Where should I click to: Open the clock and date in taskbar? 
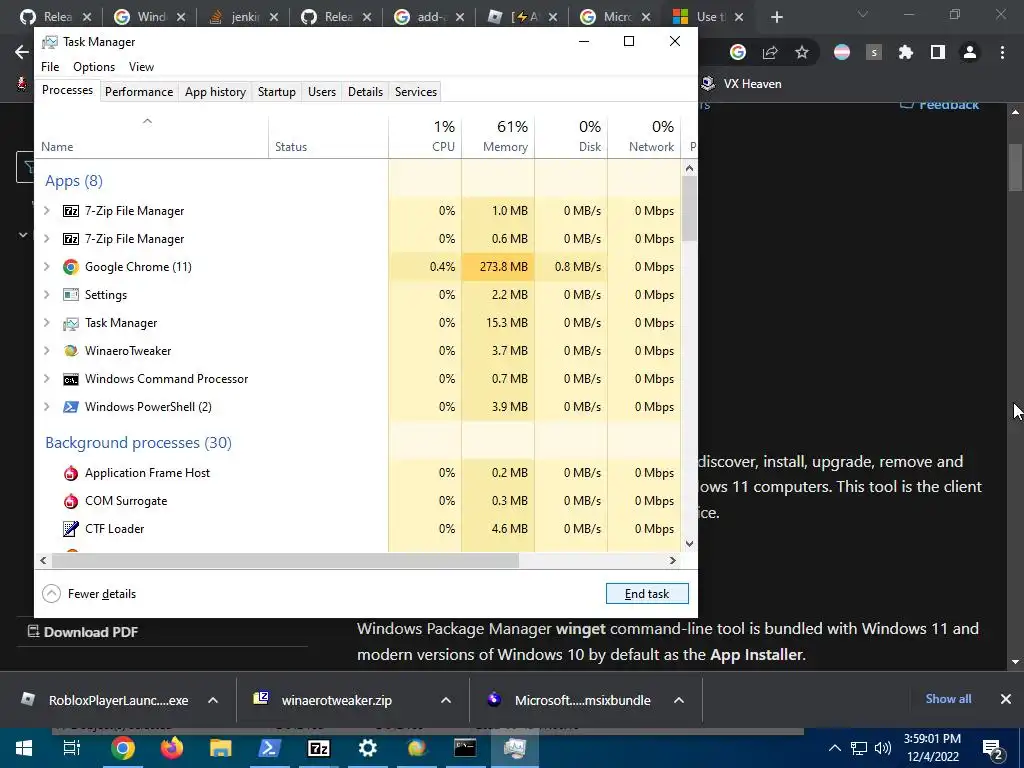(933, 748)
